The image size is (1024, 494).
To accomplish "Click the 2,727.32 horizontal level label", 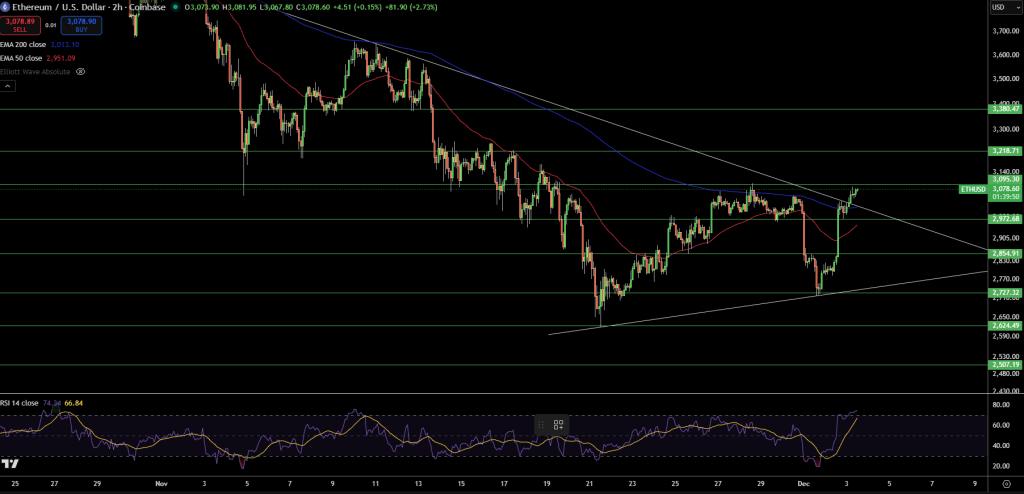I will coord(1004,292).
